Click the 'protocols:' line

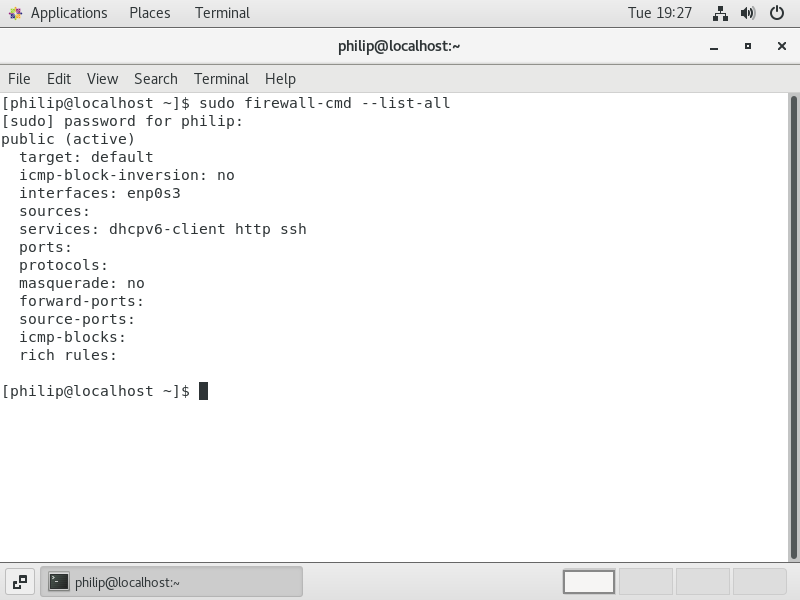(63, 265)
